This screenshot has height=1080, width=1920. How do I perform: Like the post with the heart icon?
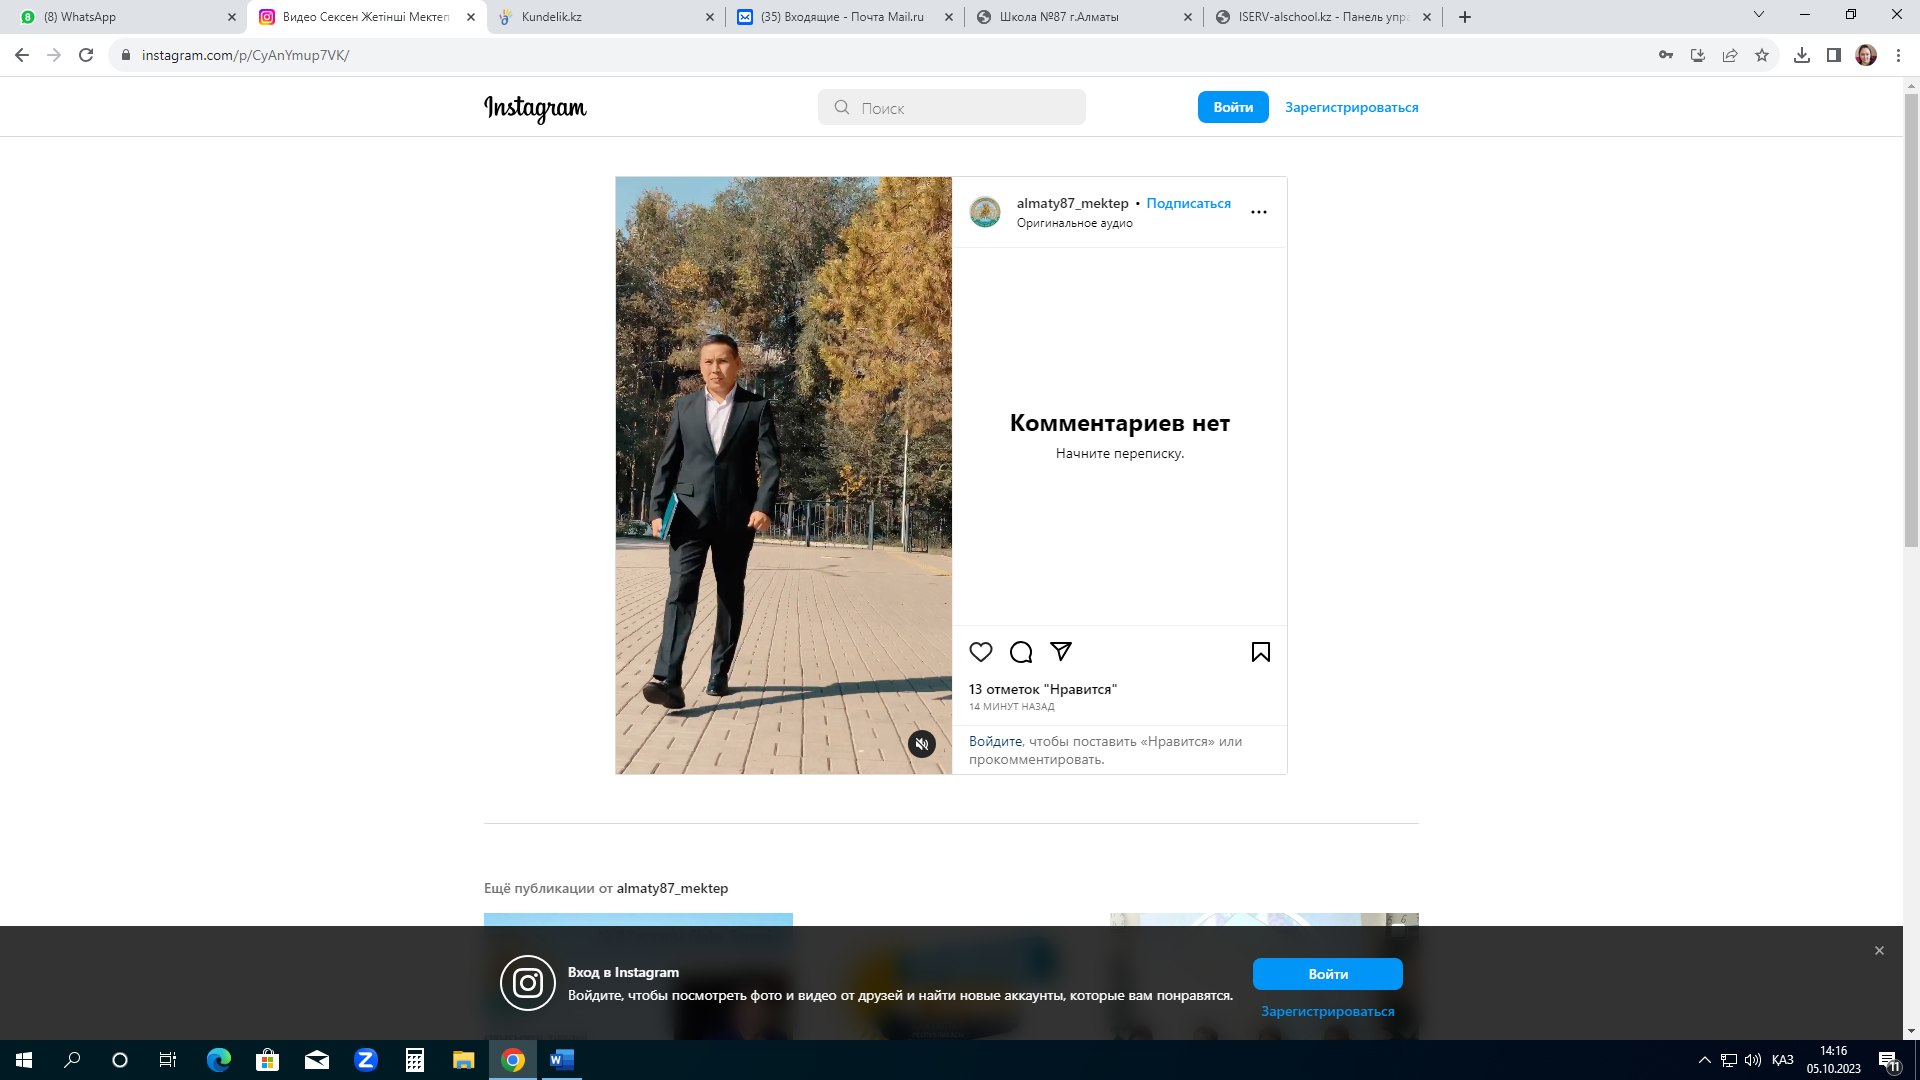click(x=981, y=652)
